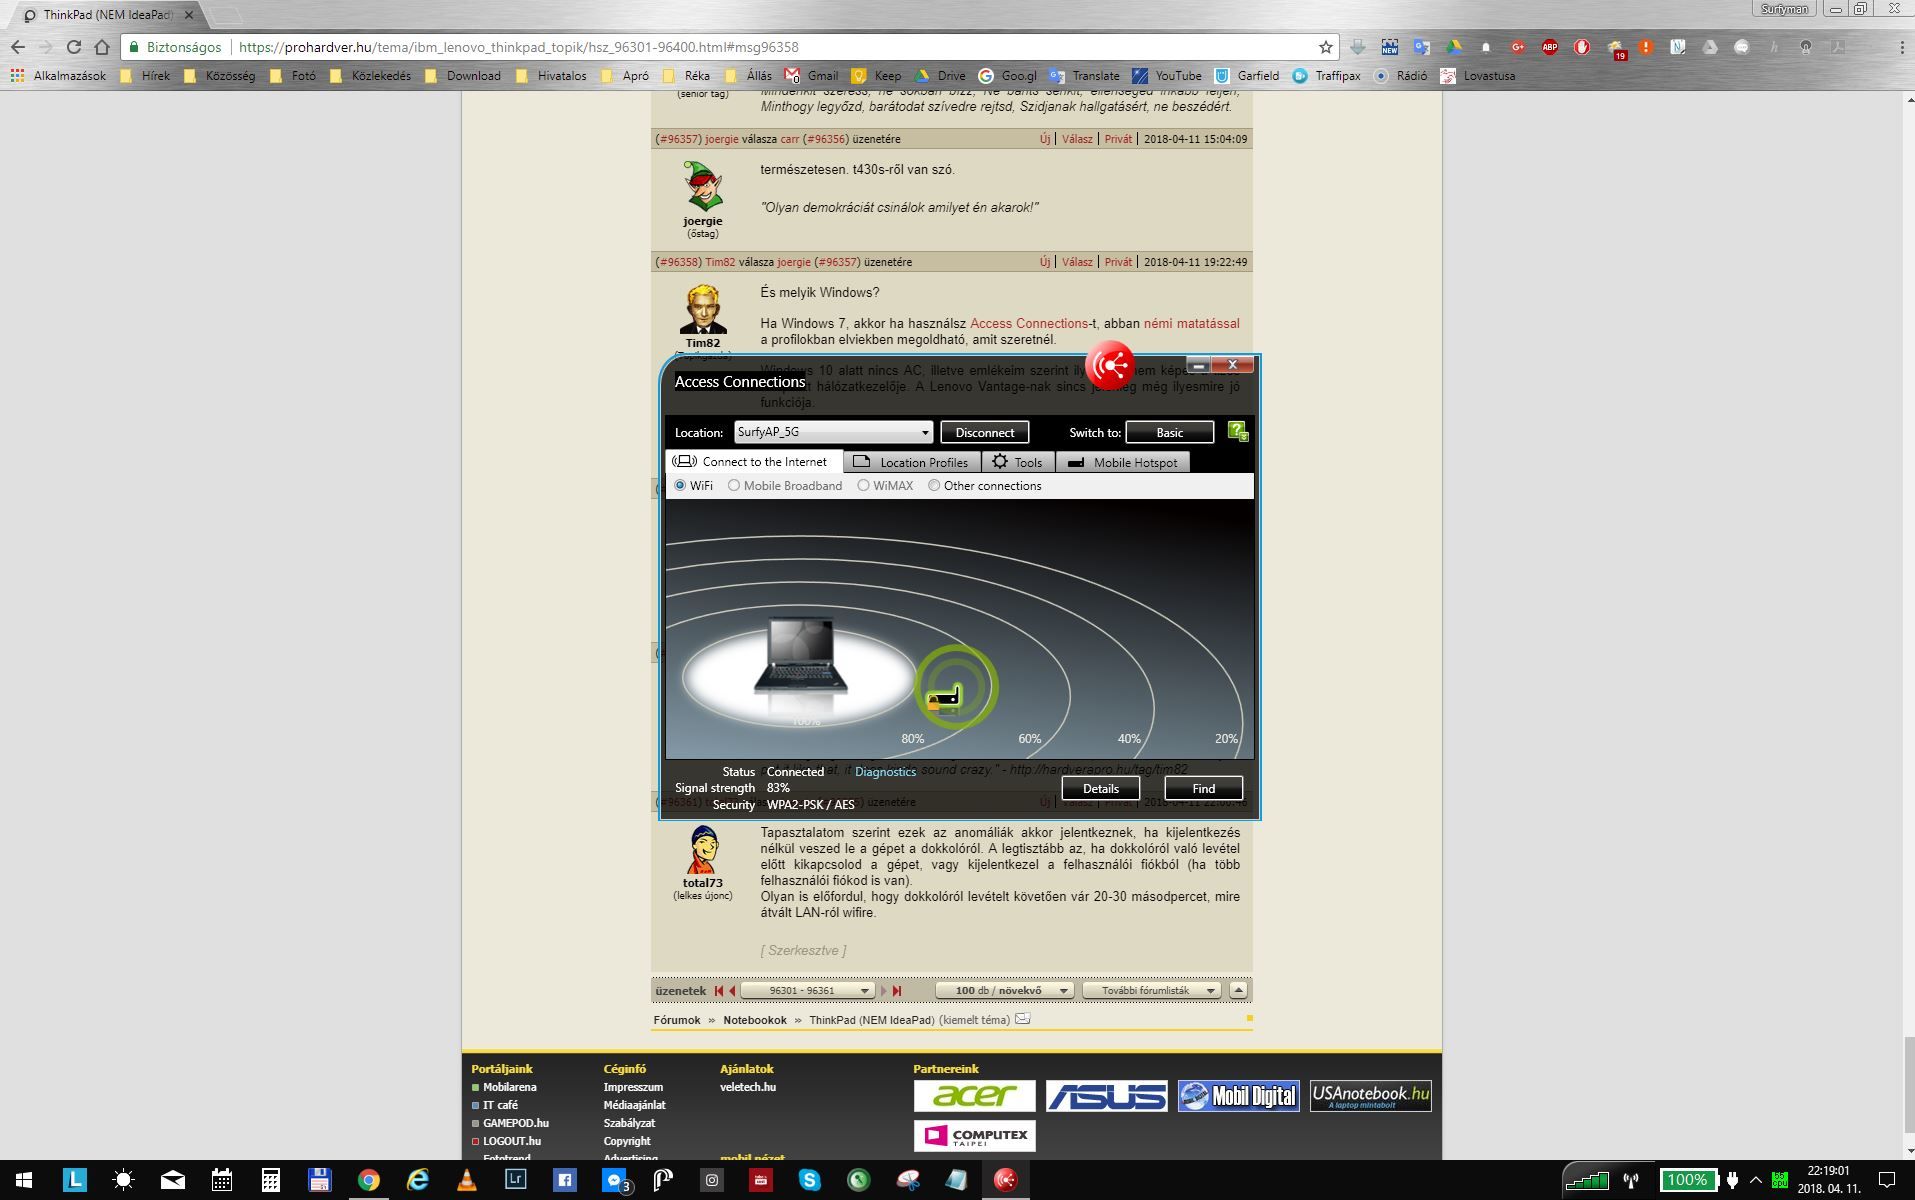The width and height of the screenshot is (1915, 1200).
Task: Go to previous message page
Action: pos(732,991)
